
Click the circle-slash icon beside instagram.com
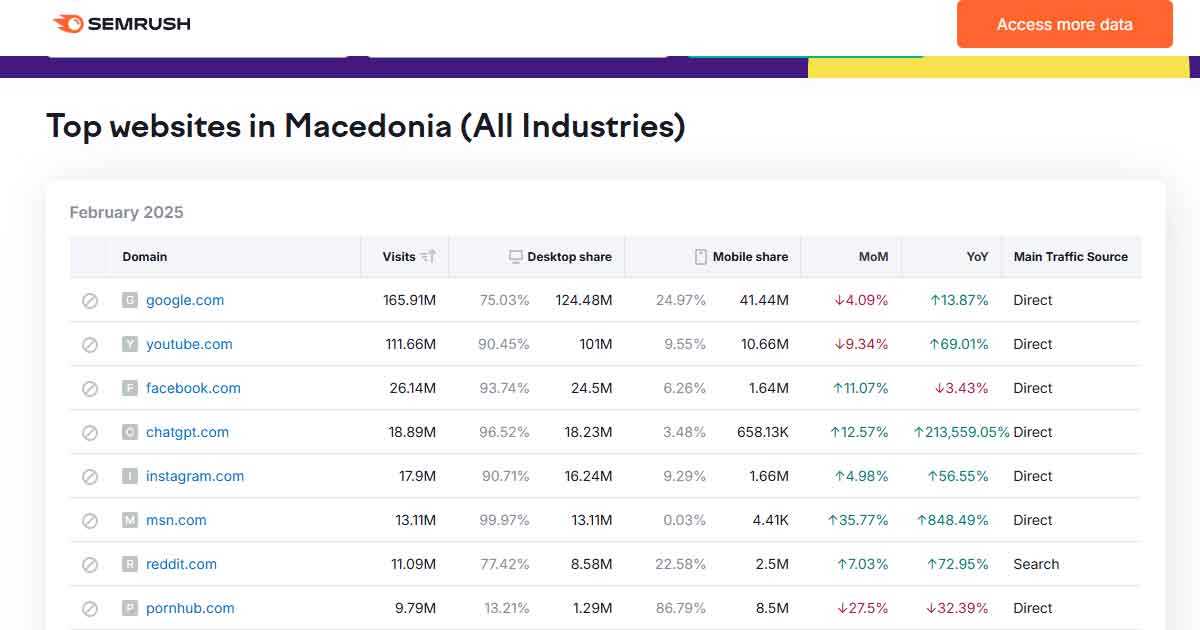(90, 476)
